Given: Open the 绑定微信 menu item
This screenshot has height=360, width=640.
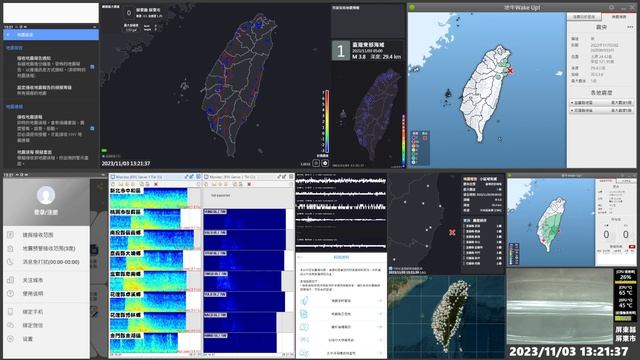Looking at the screenshot, I should click(x=47, y=325).
